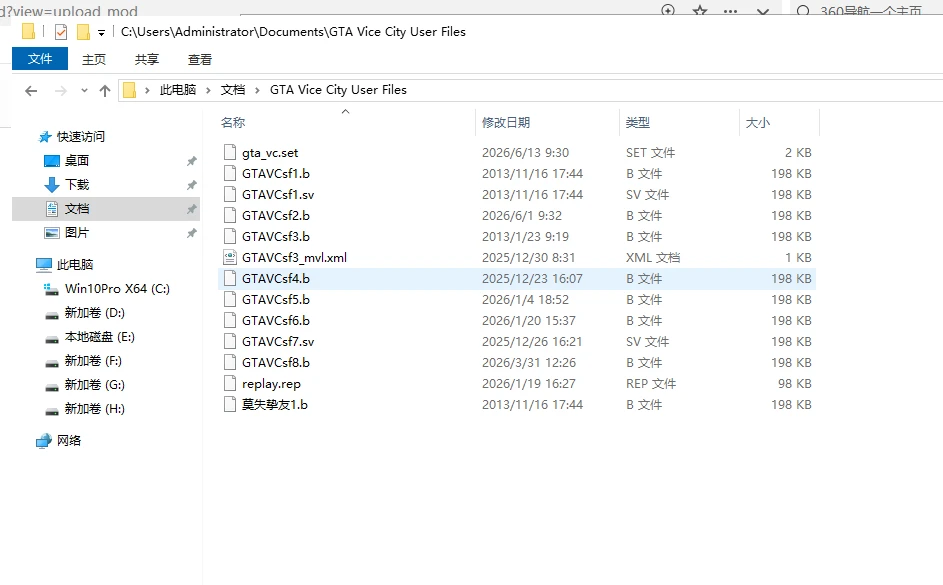Image resolution: width=943 pixels, height=585 pixels.
Task: Select XML icon of GTAVCsf3_mvl.xml
Action: click(x=230, y=257)
